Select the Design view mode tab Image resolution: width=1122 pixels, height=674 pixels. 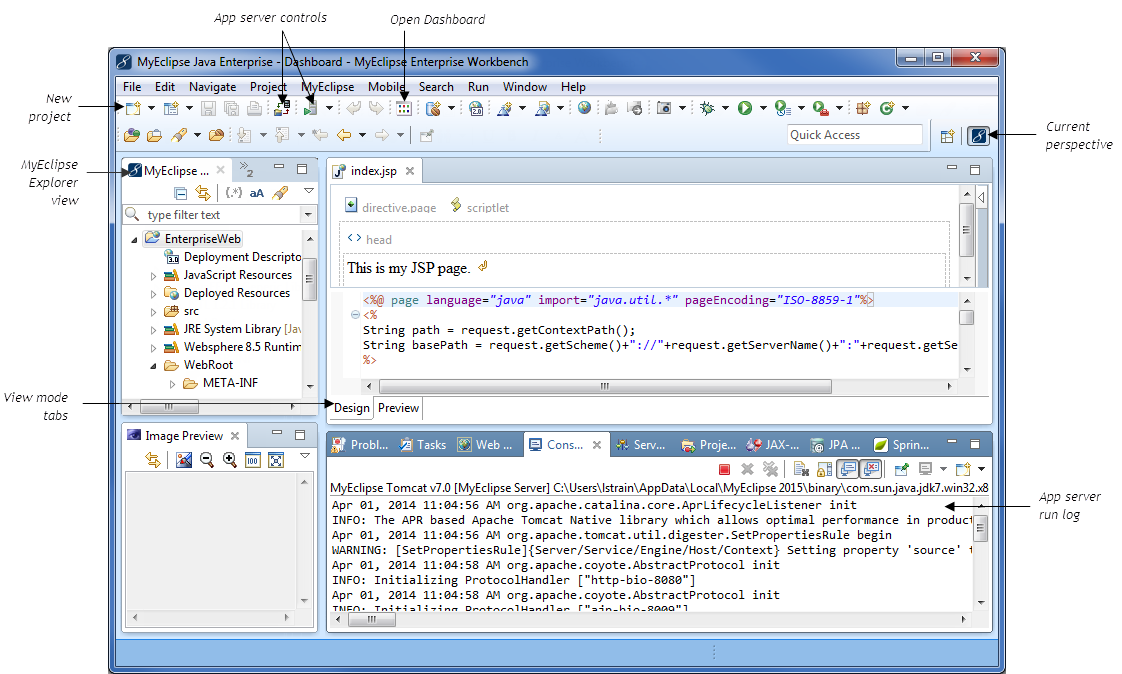(x=351, y=408)
